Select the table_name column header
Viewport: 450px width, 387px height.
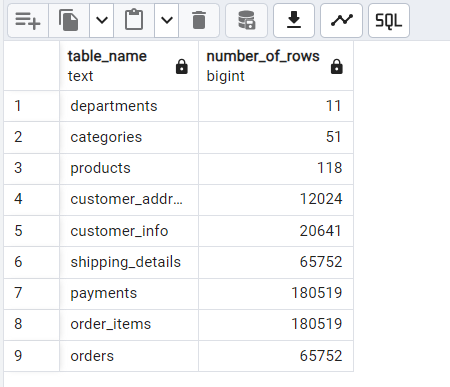click(129, 66)
